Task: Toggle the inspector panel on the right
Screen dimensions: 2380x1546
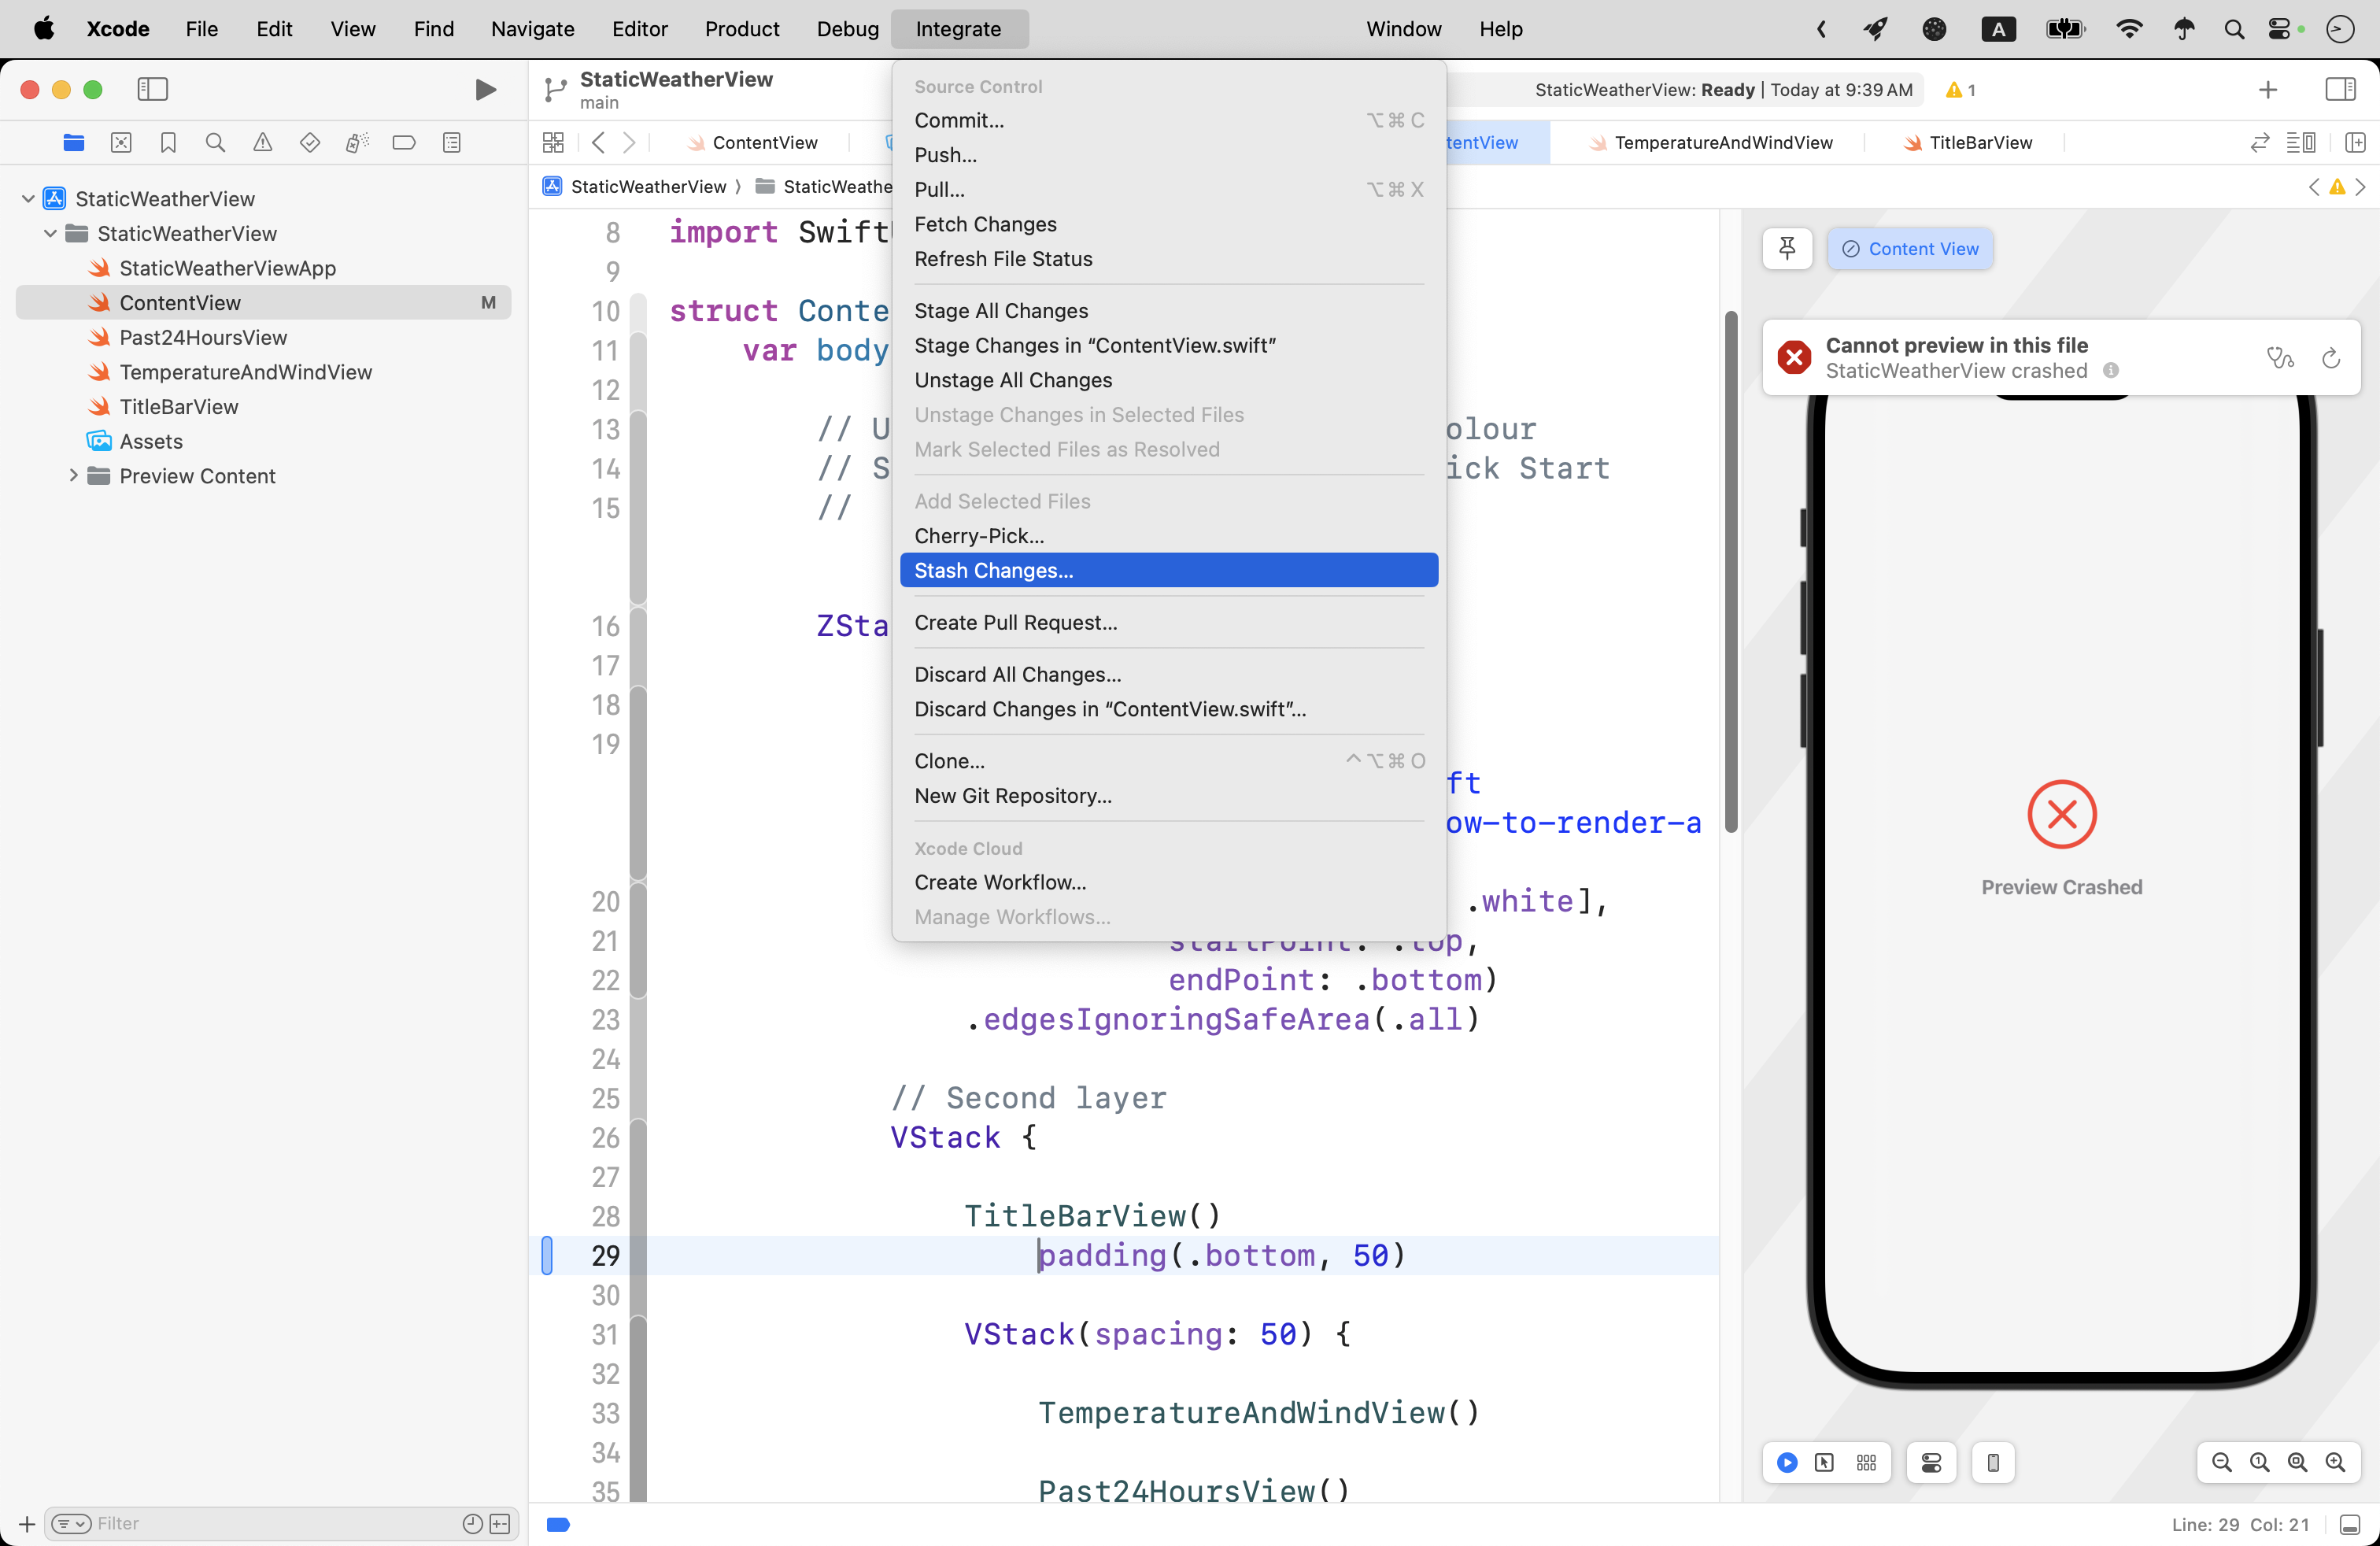Action: (x=2340, y=90)
